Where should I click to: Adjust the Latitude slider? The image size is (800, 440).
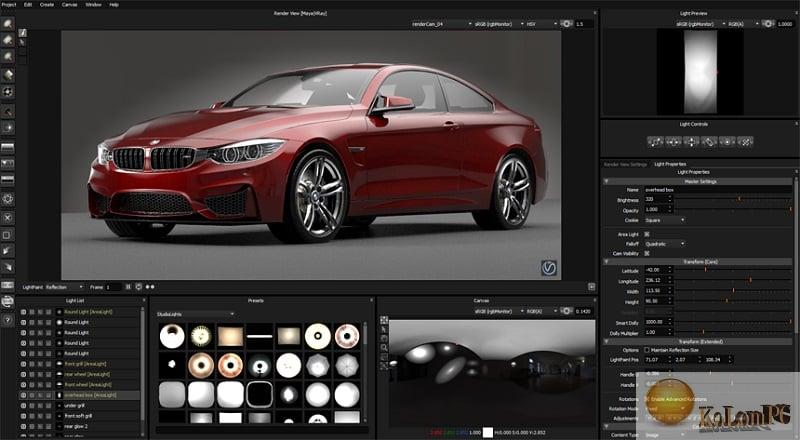[x=733, y=270]
